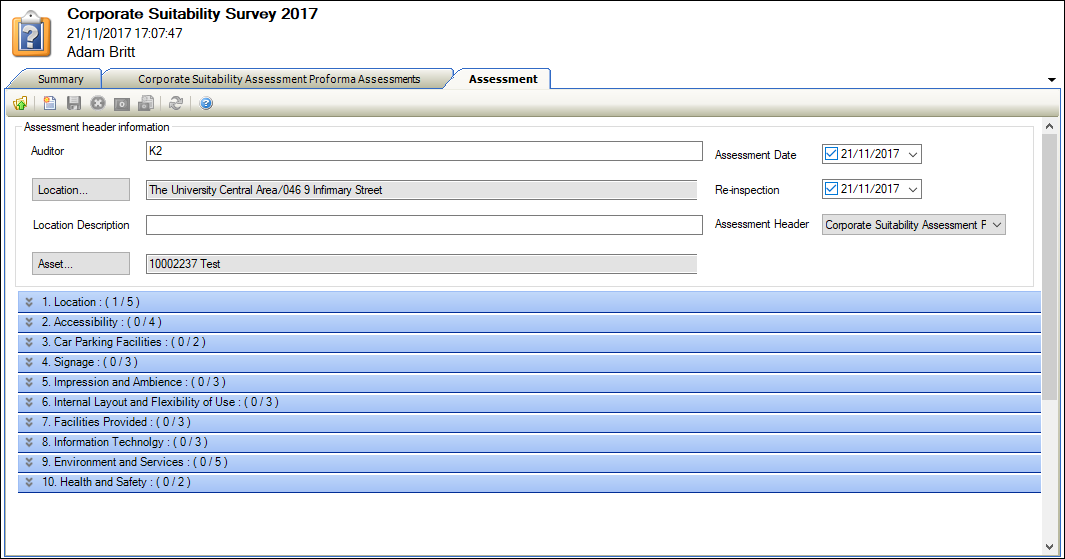Image resolution: width=1065 pixels, height=559 pixels.
Task: Click the New document toolbar icon
Action: (50, 103)
